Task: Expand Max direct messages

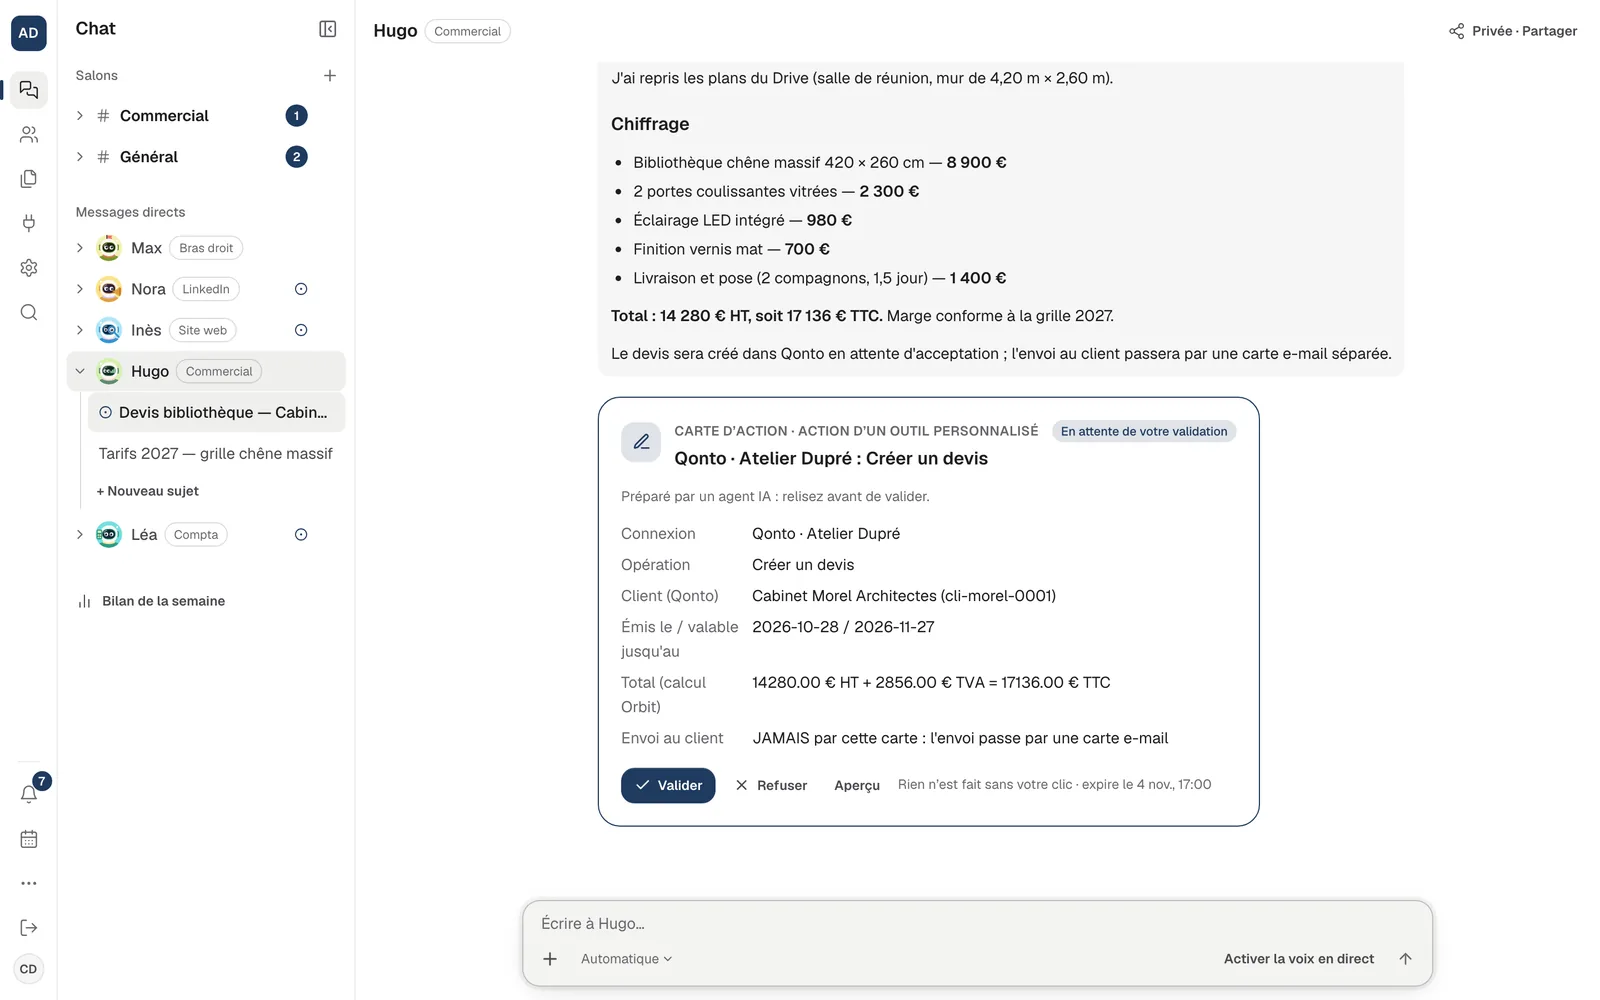Action: 80,248
